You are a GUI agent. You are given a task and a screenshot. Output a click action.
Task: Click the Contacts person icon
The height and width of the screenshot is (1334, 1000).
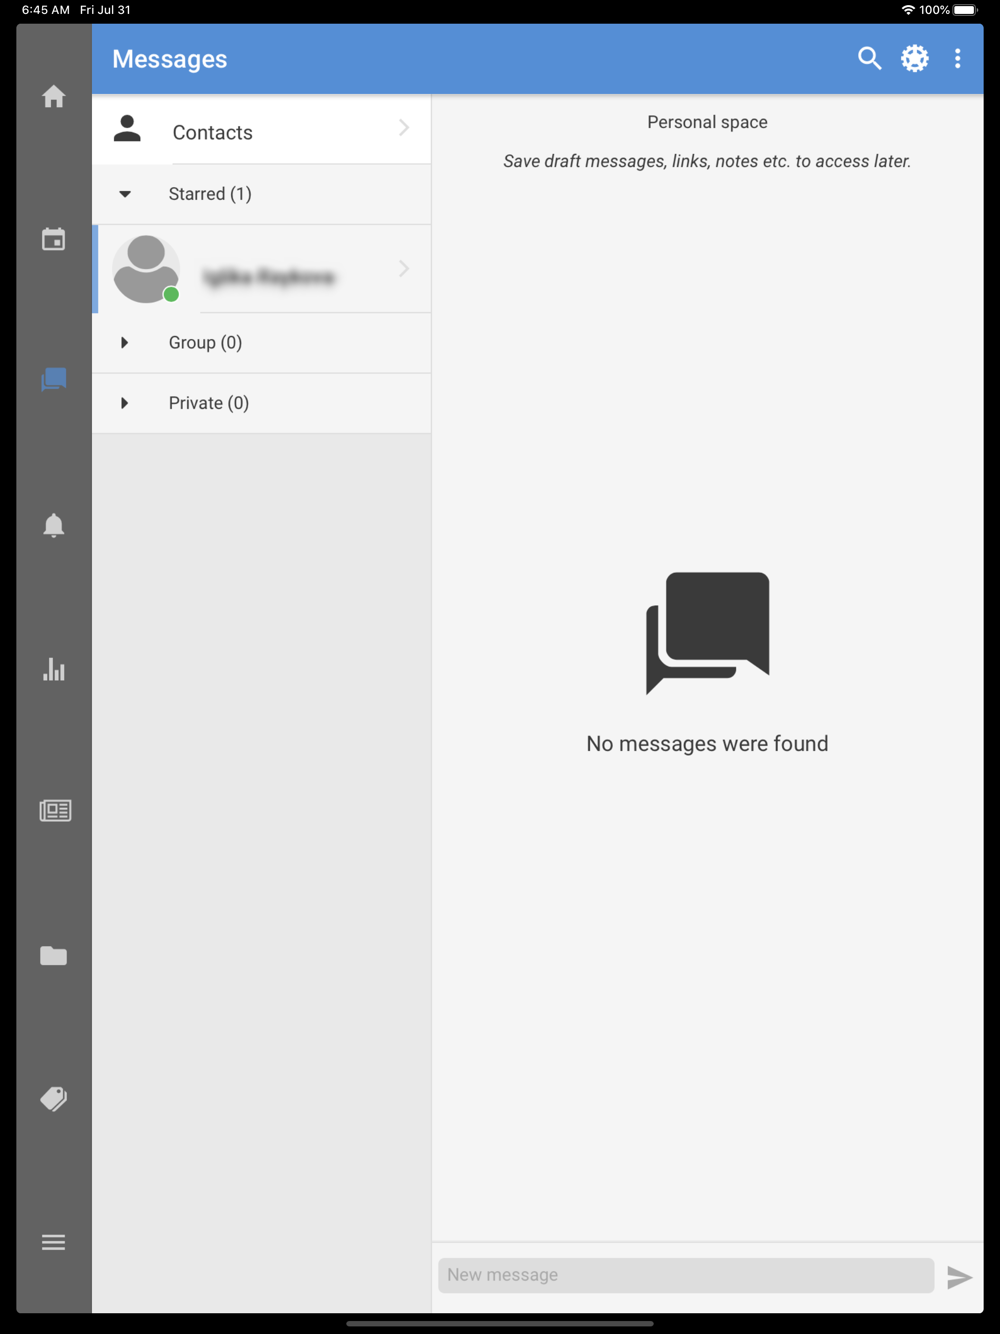coord(127,128)
